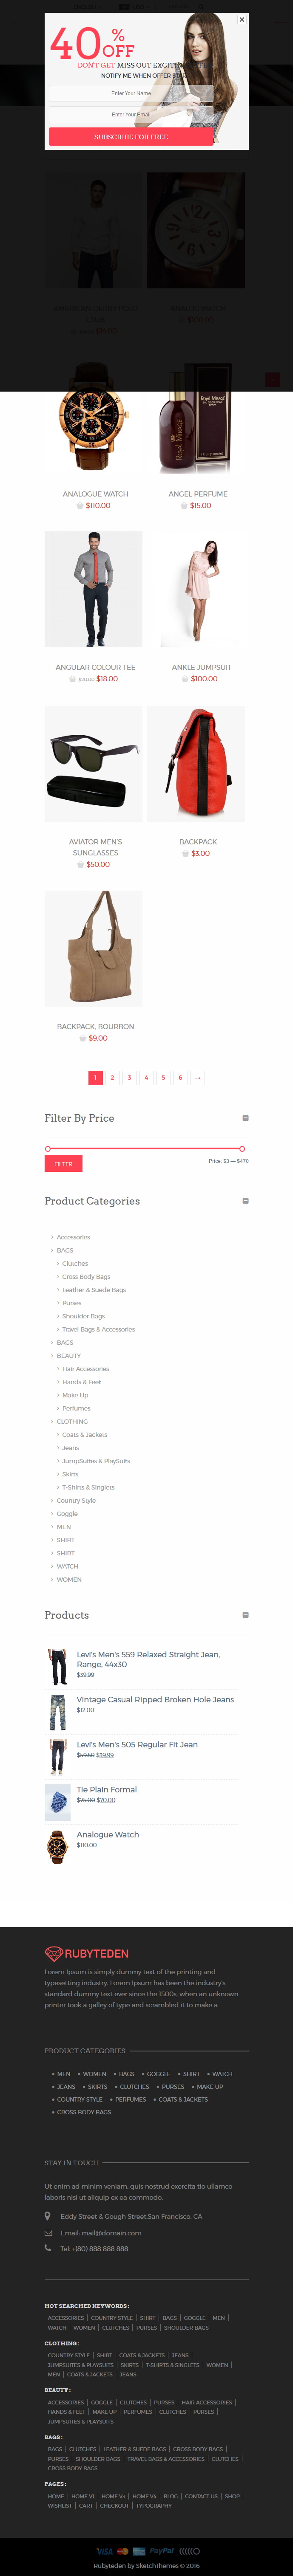Close the 40% OFF subscribe popup
Screen dimensions: 293x2576
(x=241, y=19)
